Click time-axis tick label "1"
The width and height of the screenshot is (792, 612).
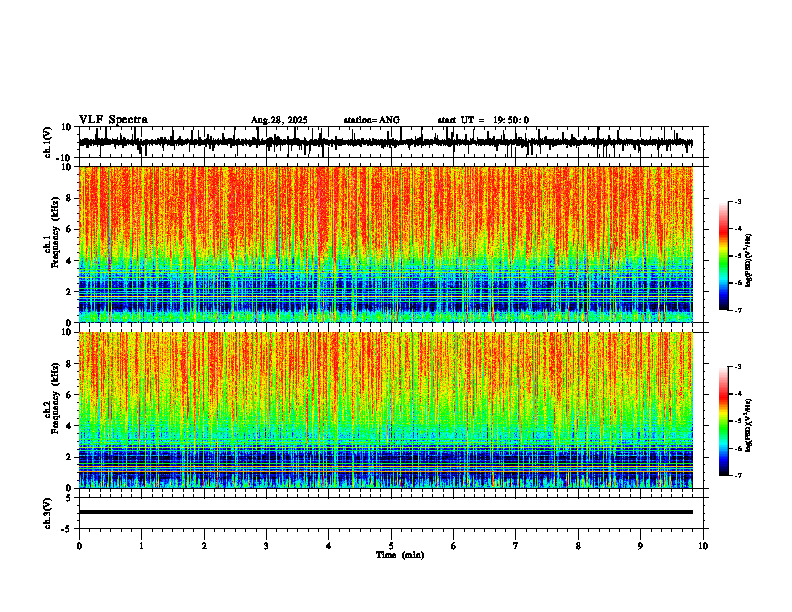coord(142,546)
